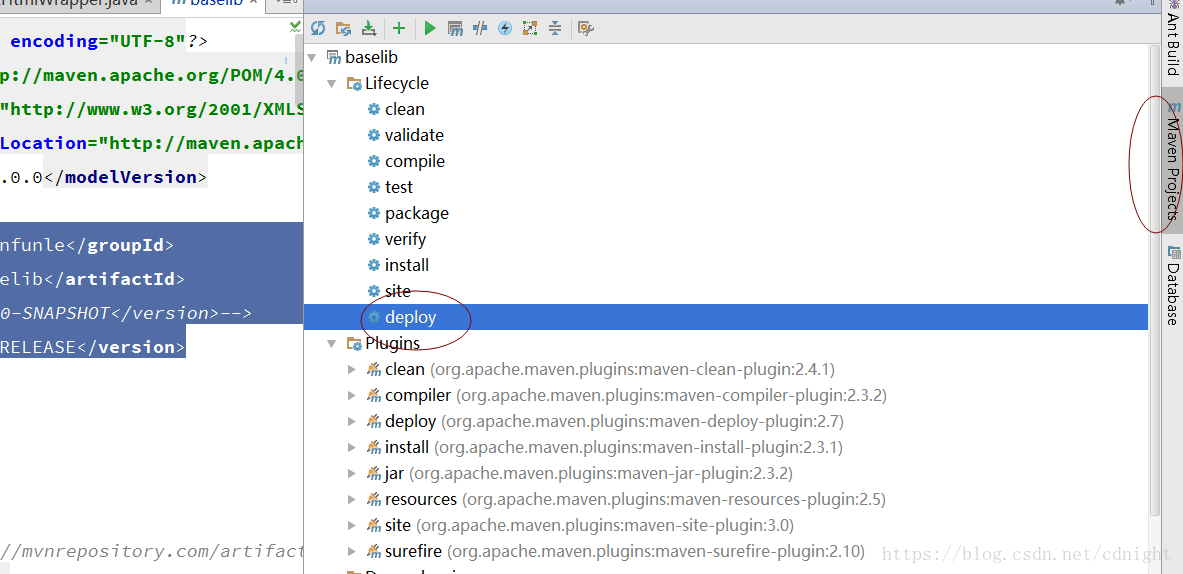Click the Maven tool window vertical scrollbar
This screenshot has width=1183, height=574.
click(x=1154, y=279)
